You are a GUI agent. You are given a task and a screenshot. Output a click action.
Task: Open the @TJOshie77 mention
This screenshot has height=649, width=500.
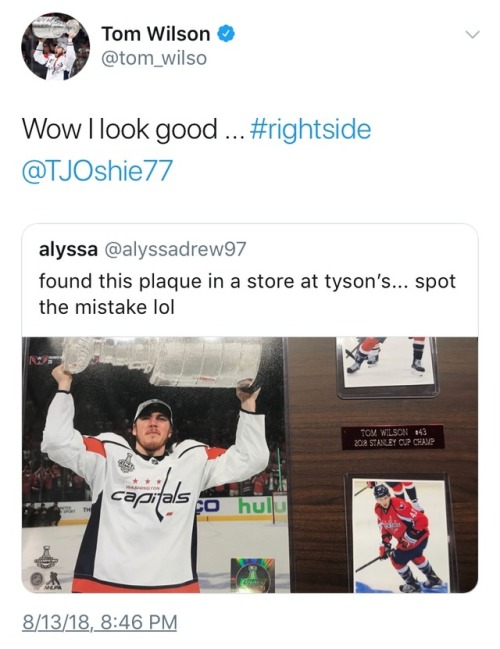[97, 171]
